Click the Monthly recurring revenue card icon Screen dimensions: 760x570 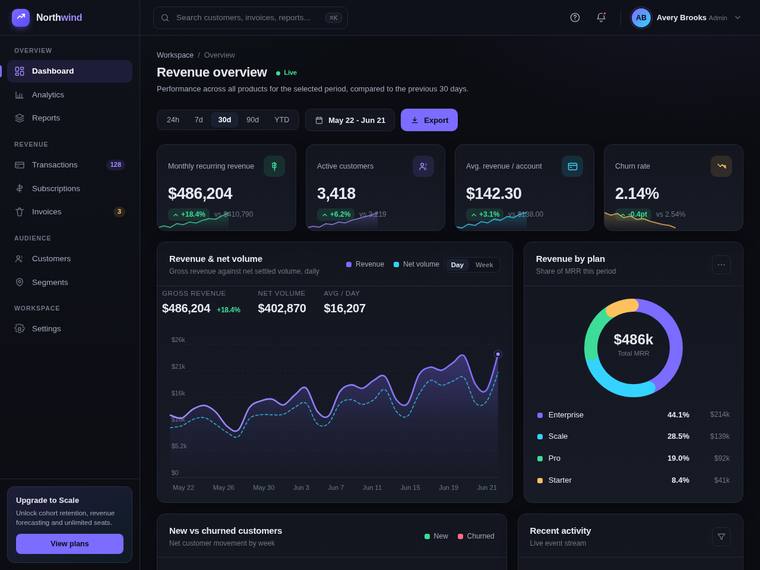[274, 166]
